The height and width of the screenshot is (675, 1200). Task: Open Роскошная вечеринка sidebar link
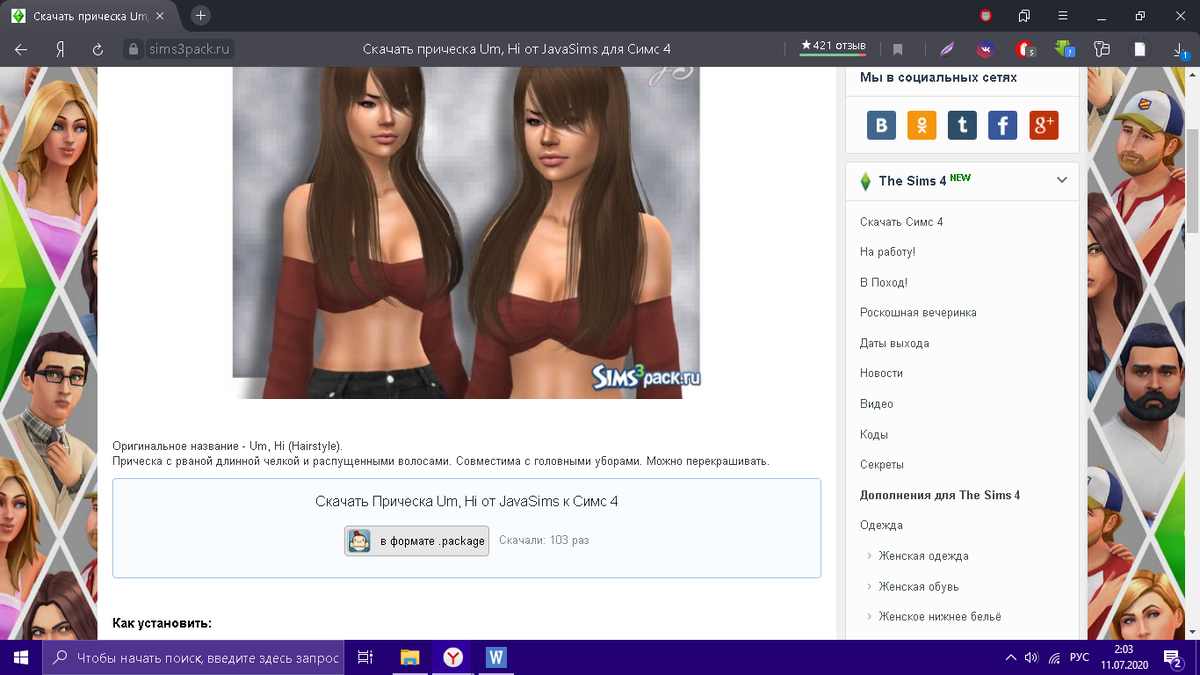point(918,313)
